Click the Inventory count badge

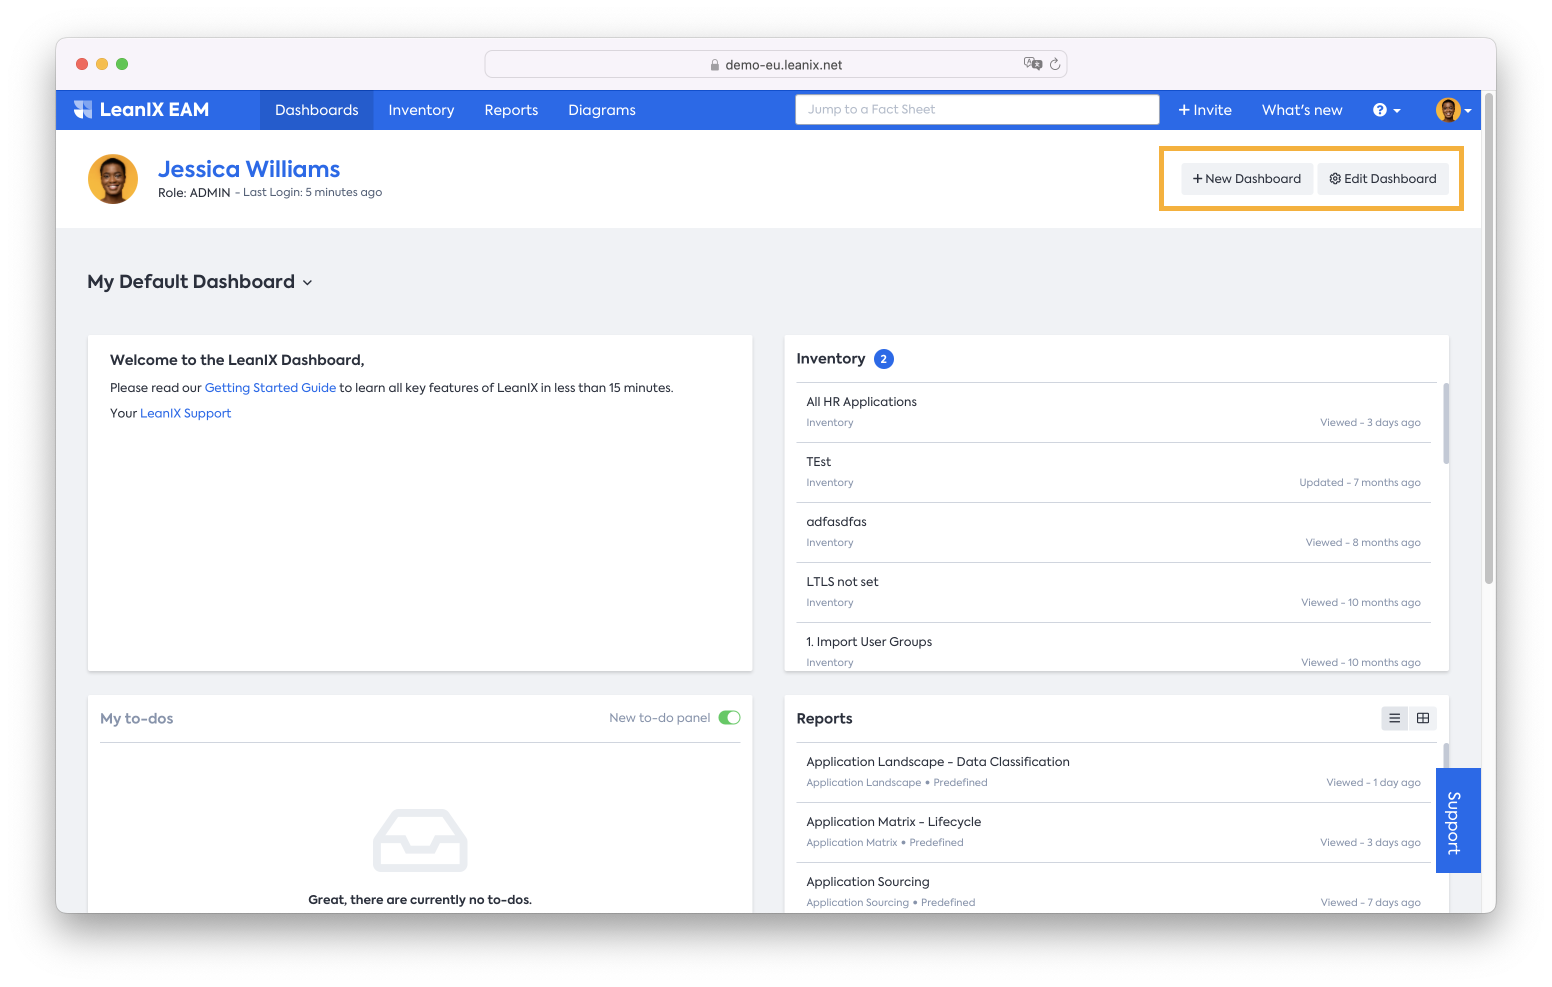(884, 359)
